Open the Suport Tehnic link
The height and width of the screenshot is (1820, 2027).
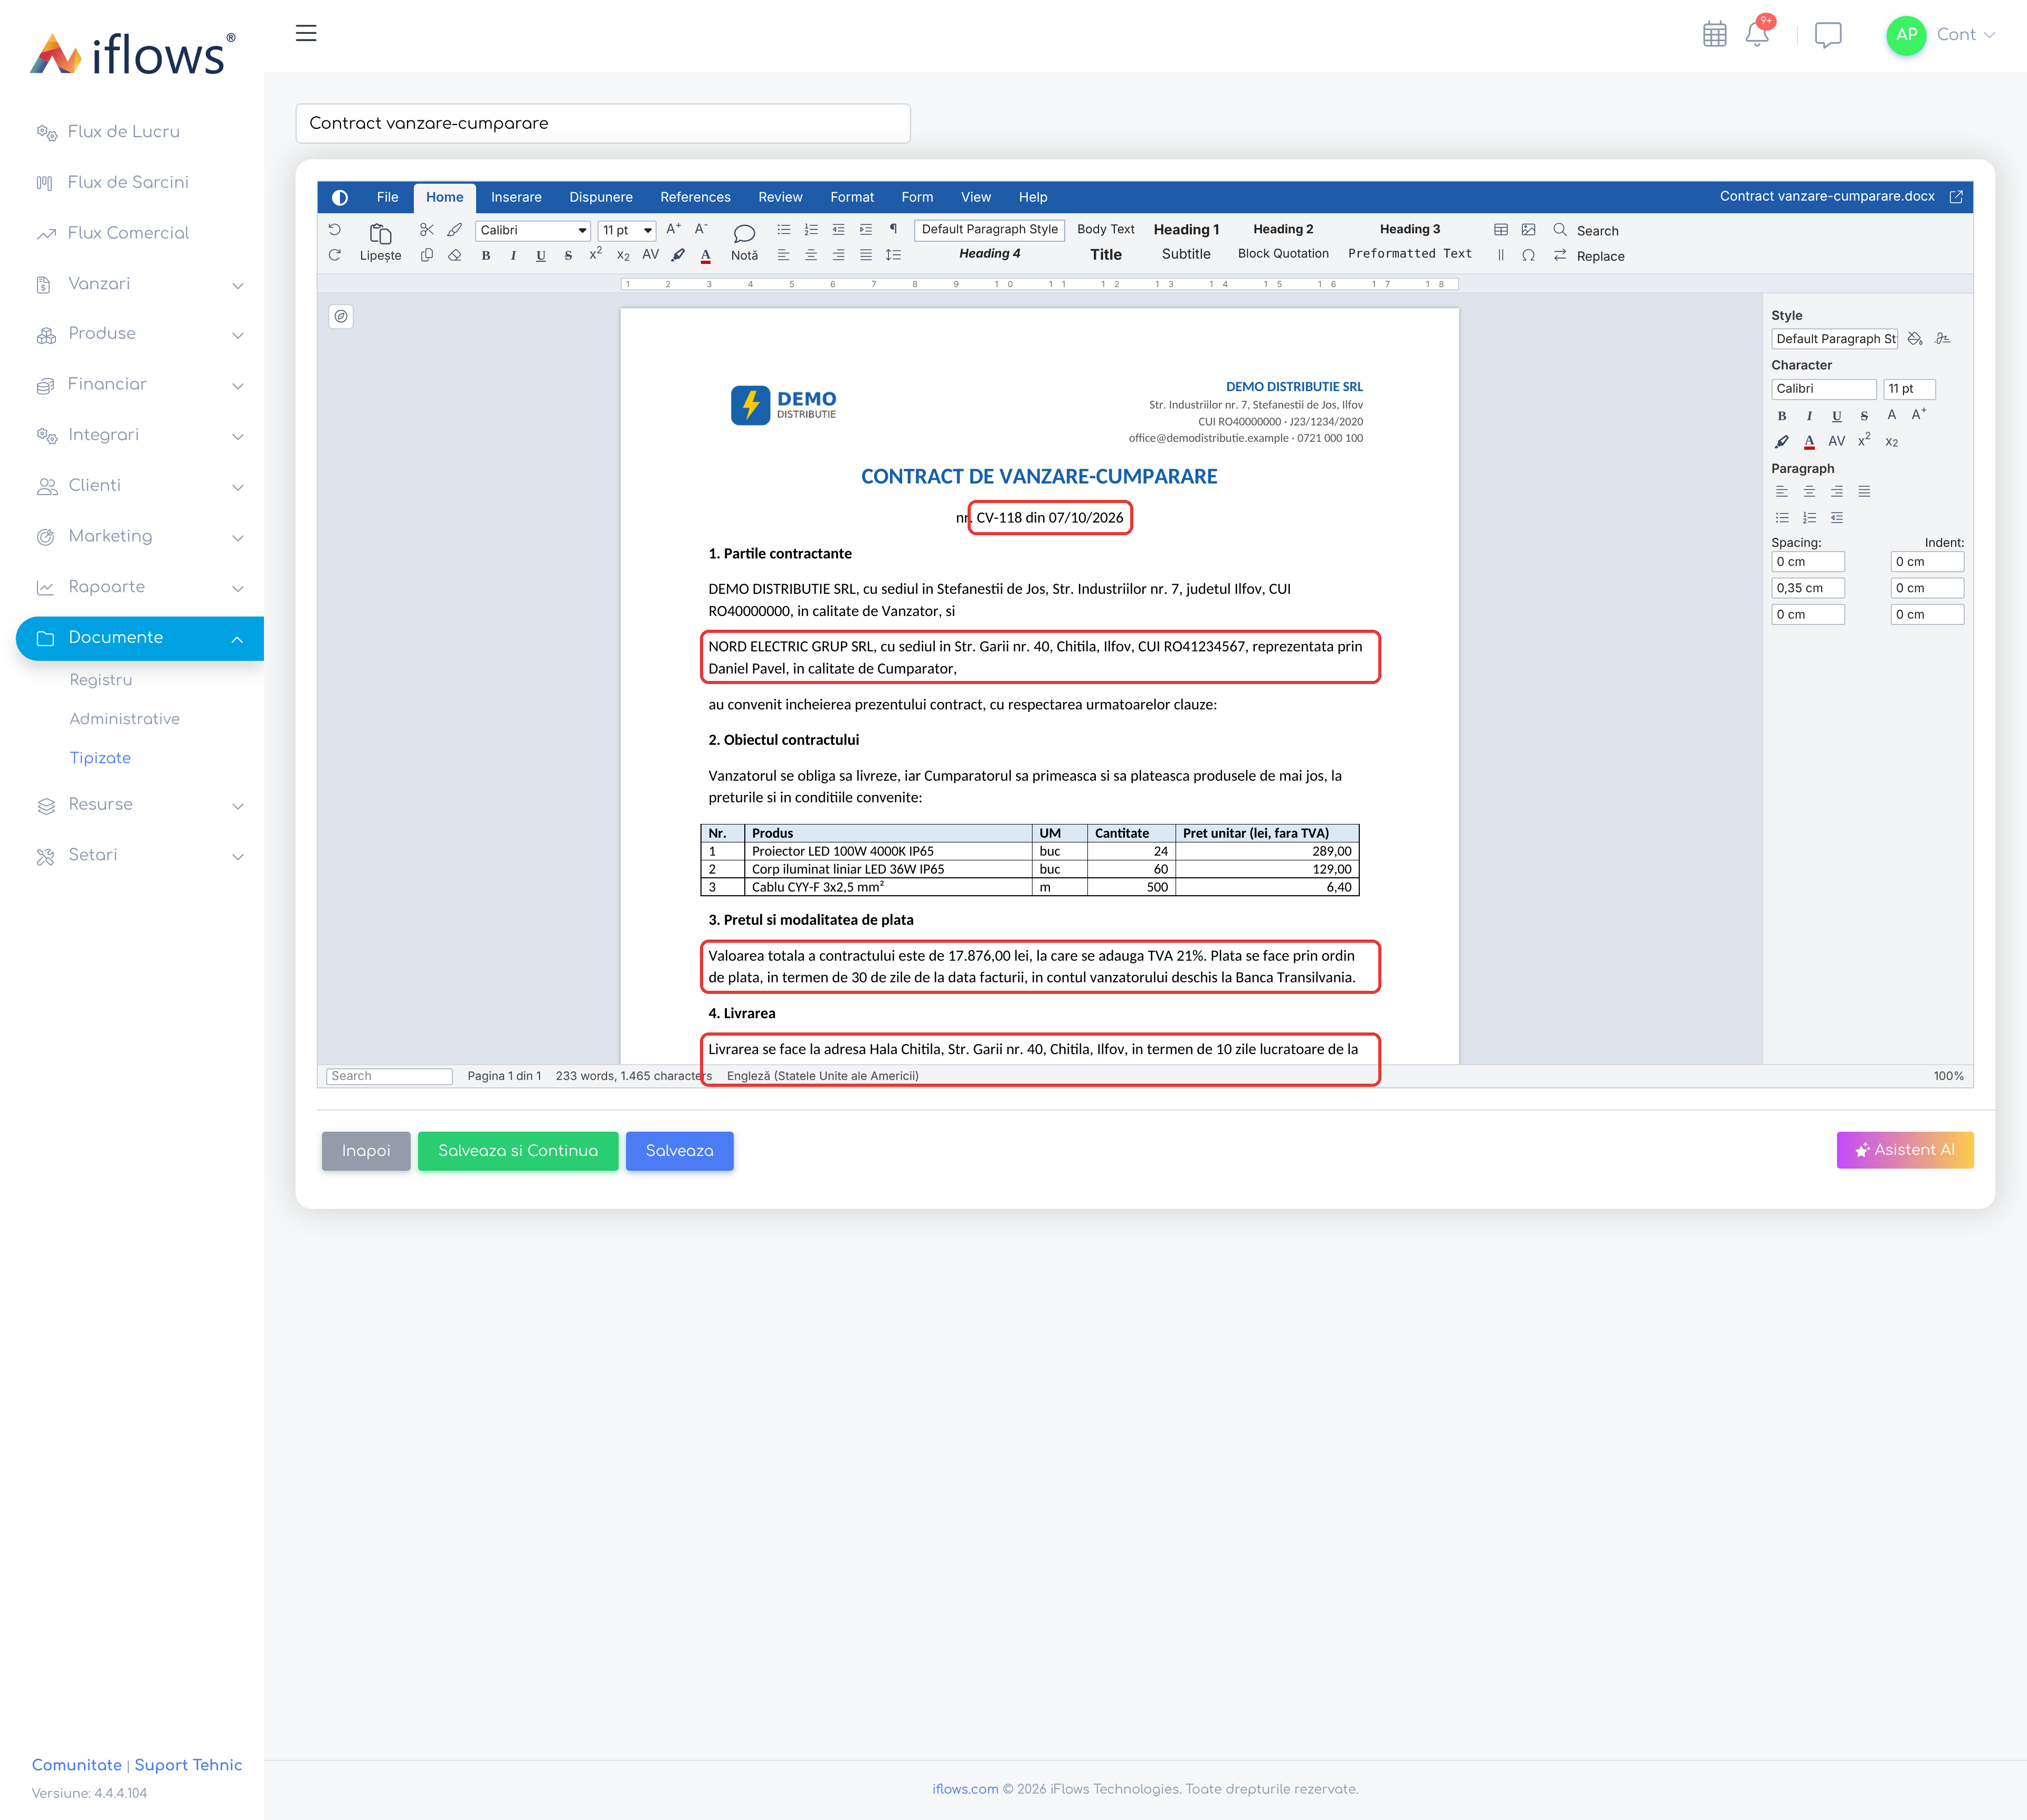tap(188, 1765)
